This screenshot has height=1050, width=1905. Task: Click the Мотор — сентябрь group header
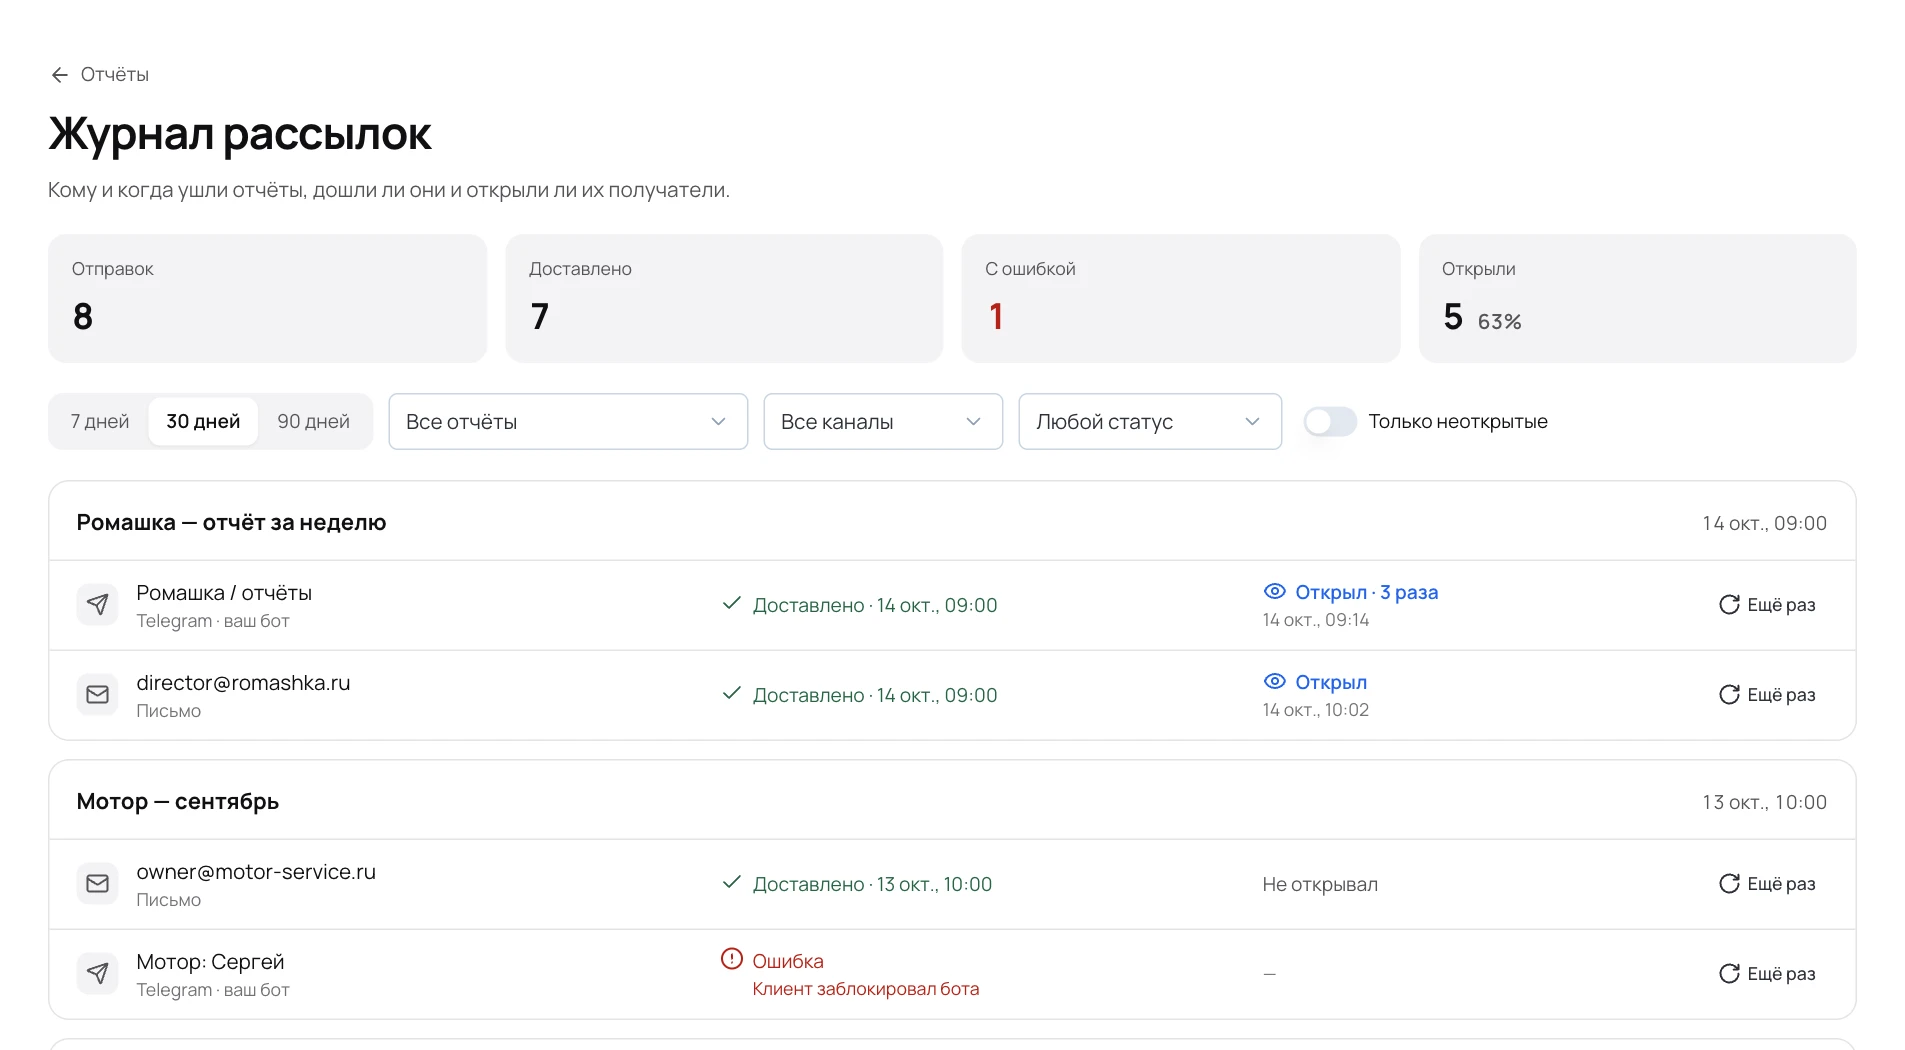point(178,802)
